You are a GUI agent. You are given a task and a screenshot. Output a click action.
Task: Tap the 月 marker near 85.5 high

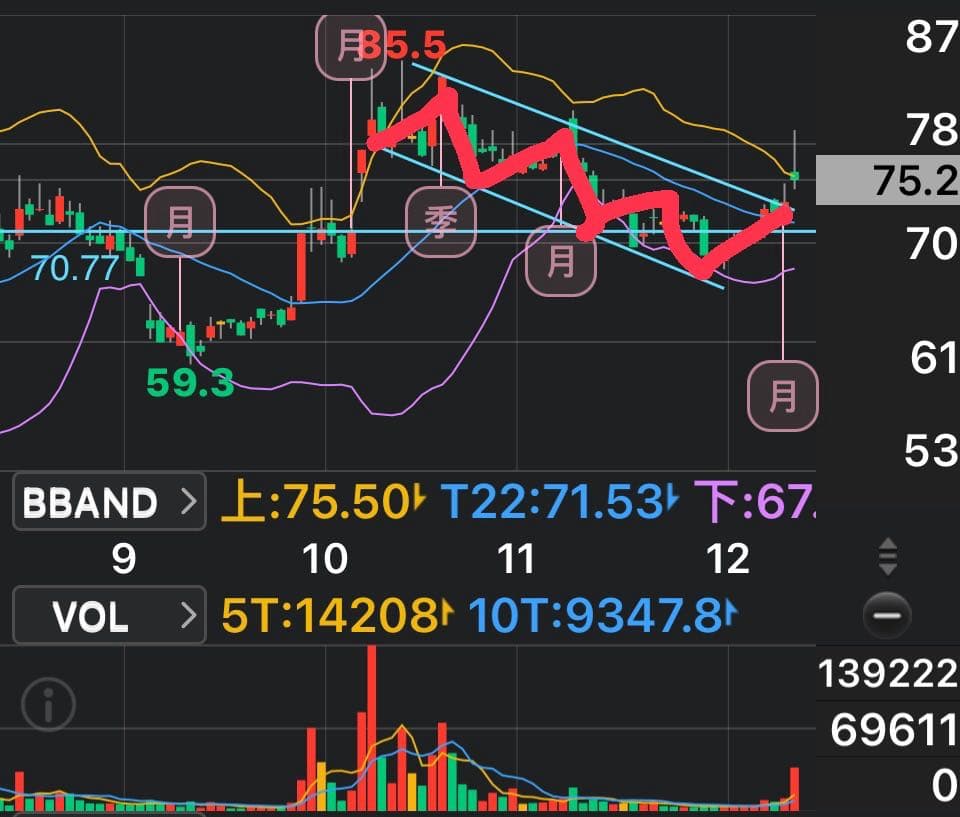351,45
